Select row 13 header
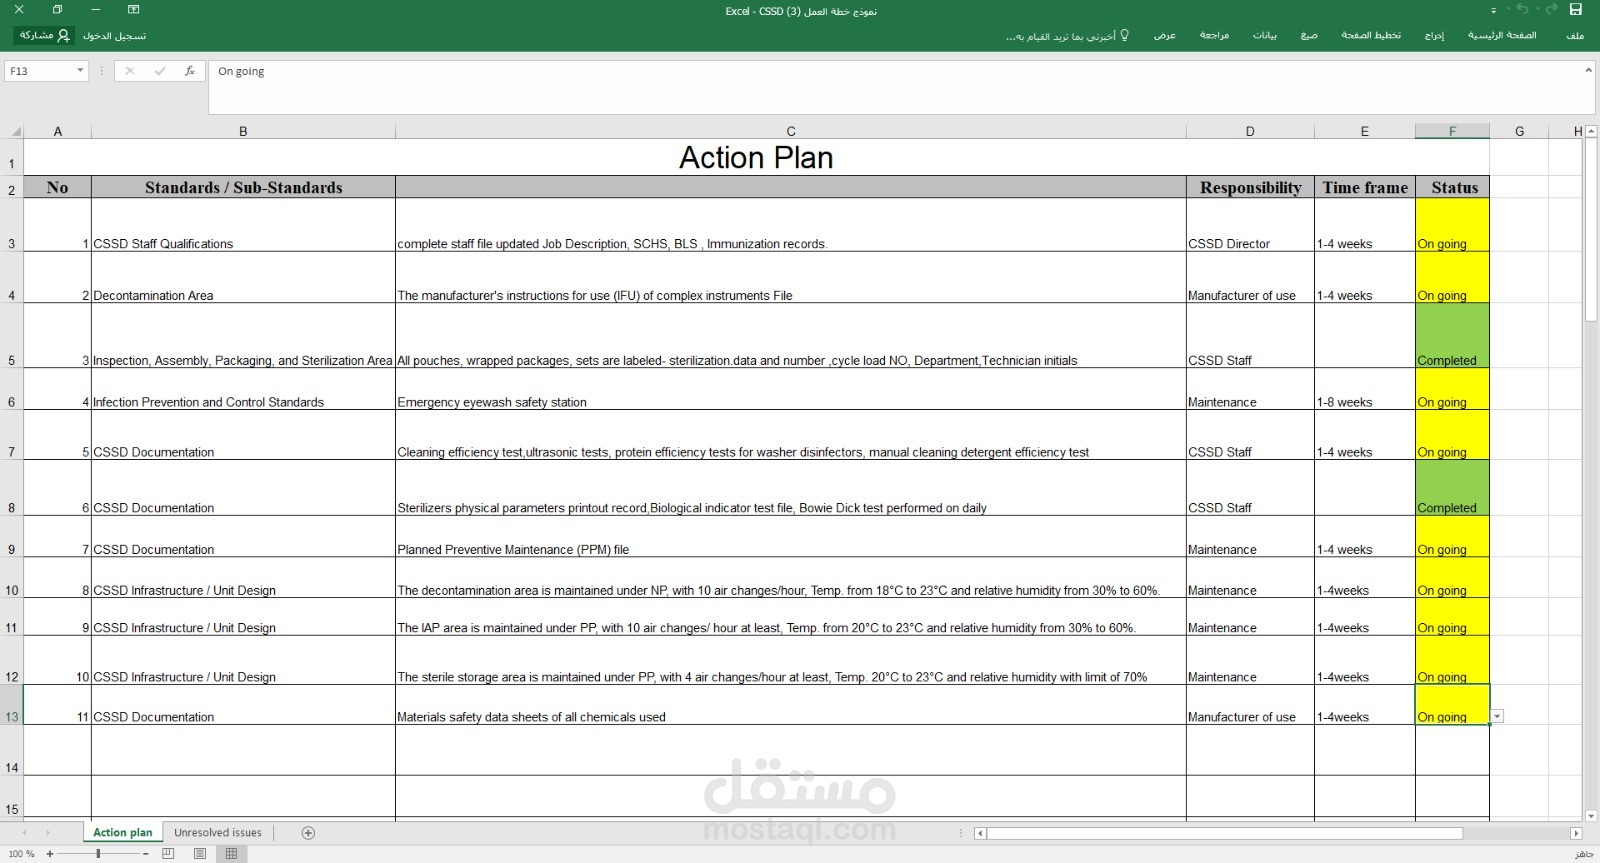Viewport: 1600px width, 863px height. pos(11,705)
